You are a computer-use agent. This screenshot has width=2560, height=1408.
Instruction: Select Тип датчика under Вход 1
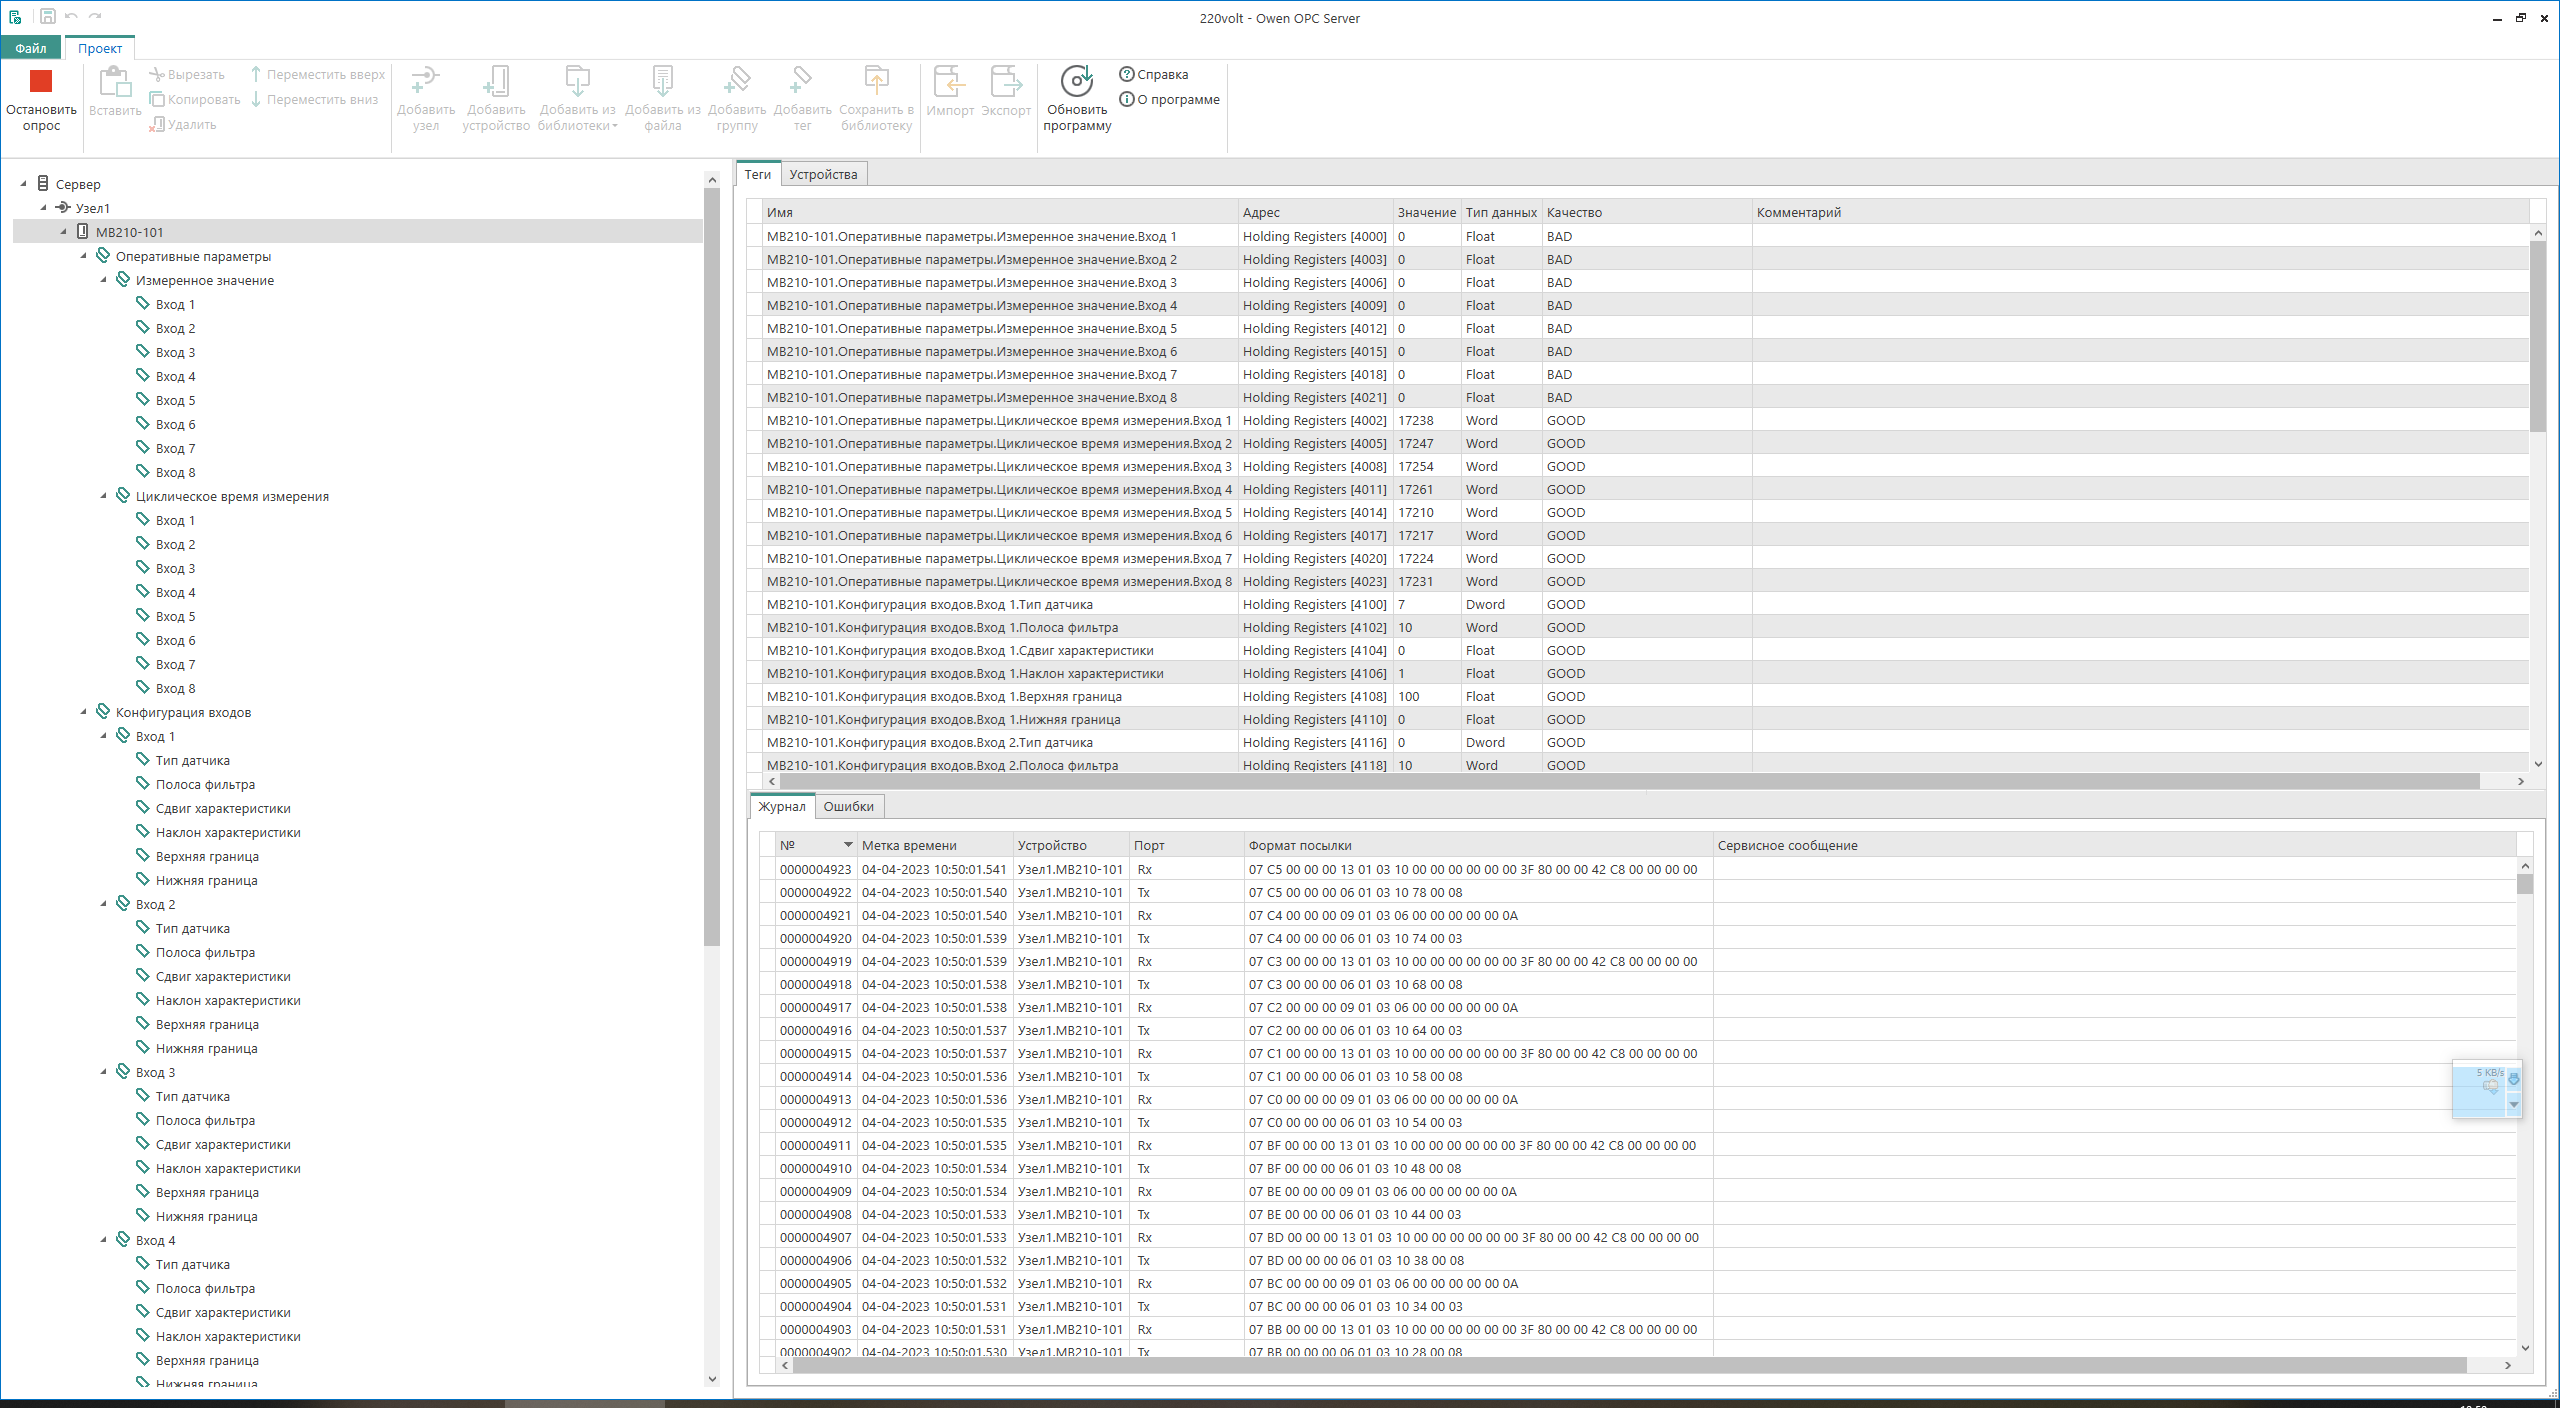(192, 760)
